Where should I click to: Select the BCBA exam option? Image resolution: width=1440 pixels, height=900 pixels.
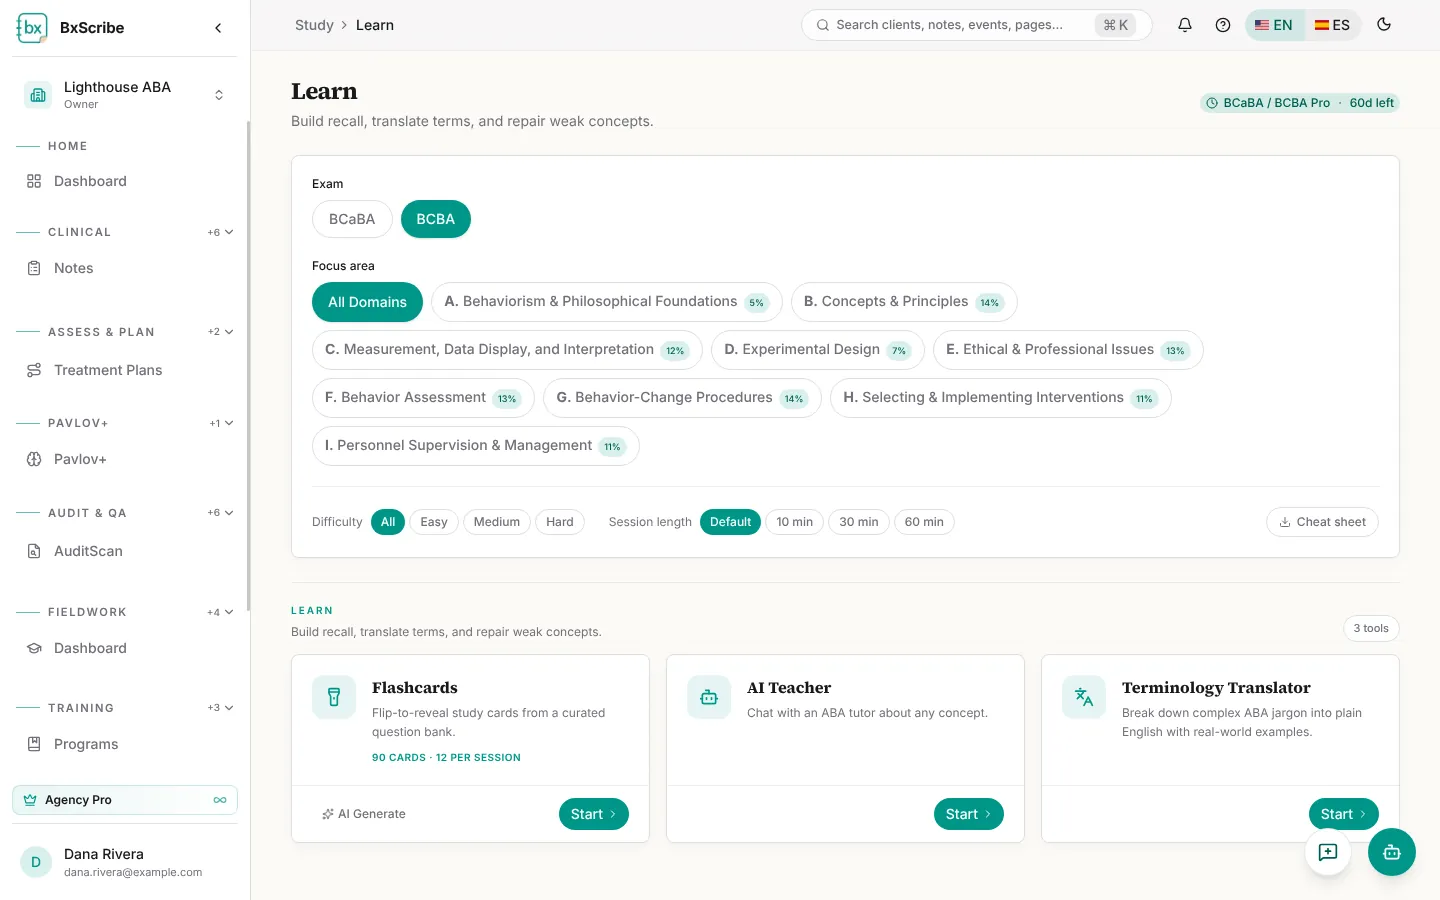(436, 219)
